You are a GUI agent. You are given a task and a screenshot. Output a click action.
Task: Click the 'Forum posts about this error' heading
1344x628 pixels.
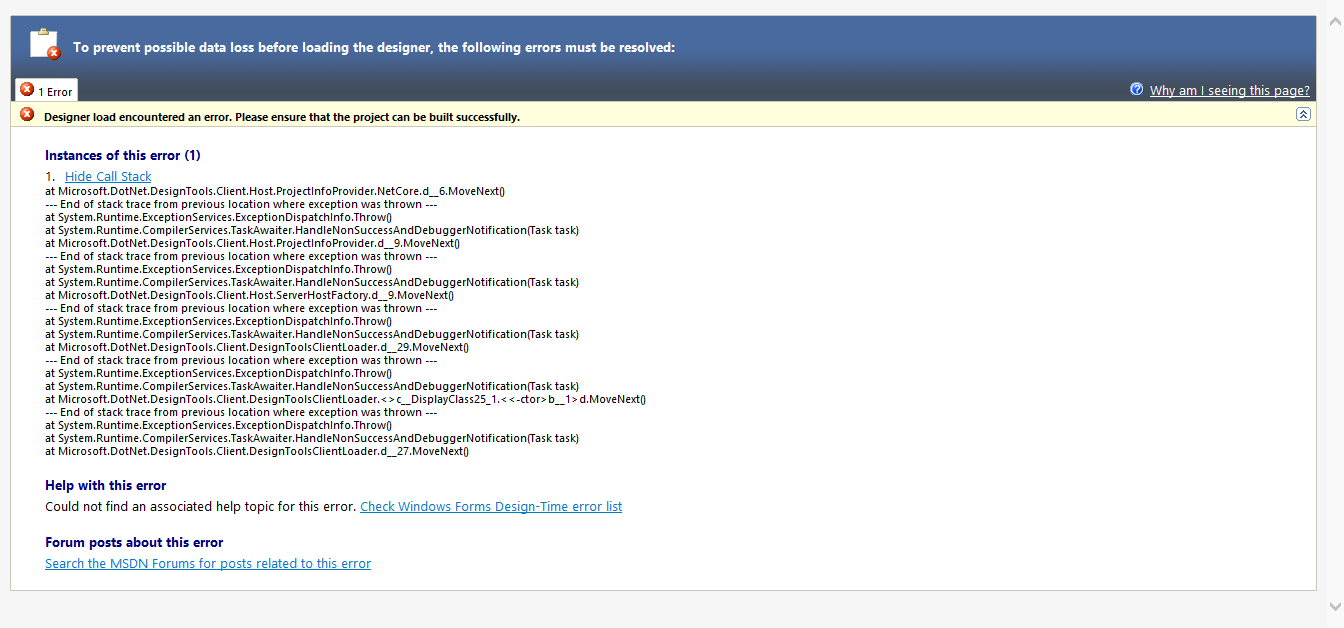[134, 542]
